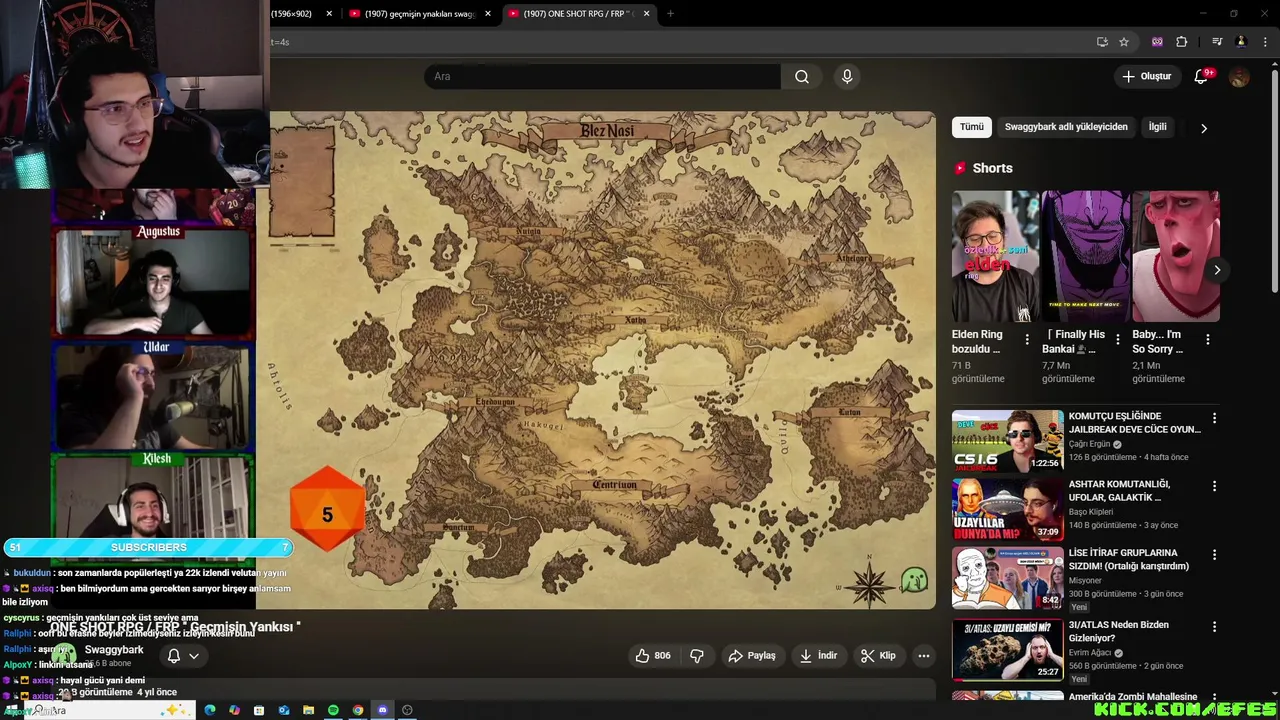Viewport: 1280px width, 720px height.
Task: Open options for LİSE İTİRAF video
Action: [x=1214, y=555]
